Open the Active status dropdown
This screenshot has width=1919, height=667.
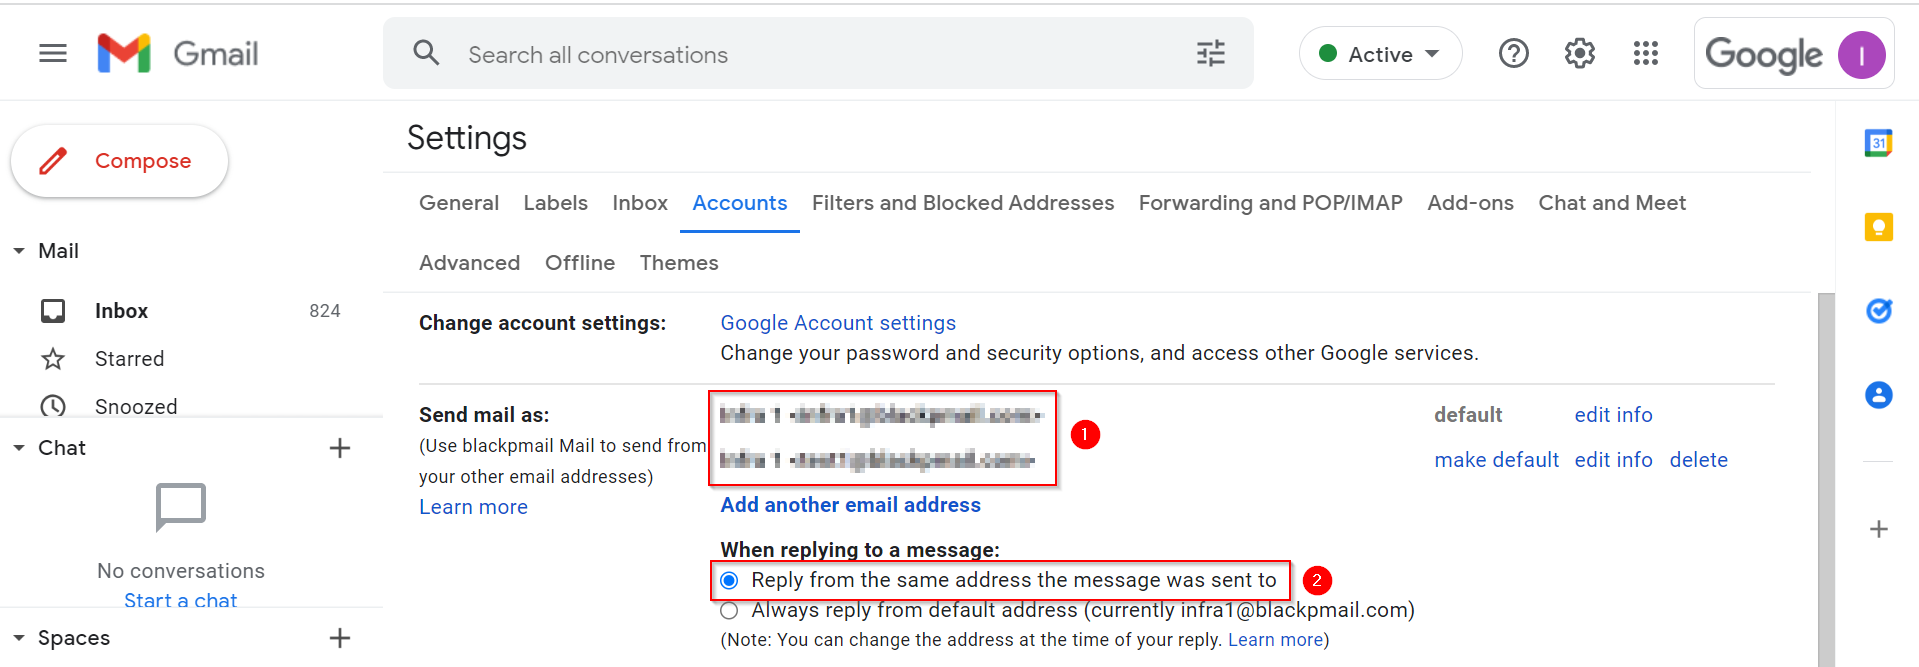[1380, 54]
